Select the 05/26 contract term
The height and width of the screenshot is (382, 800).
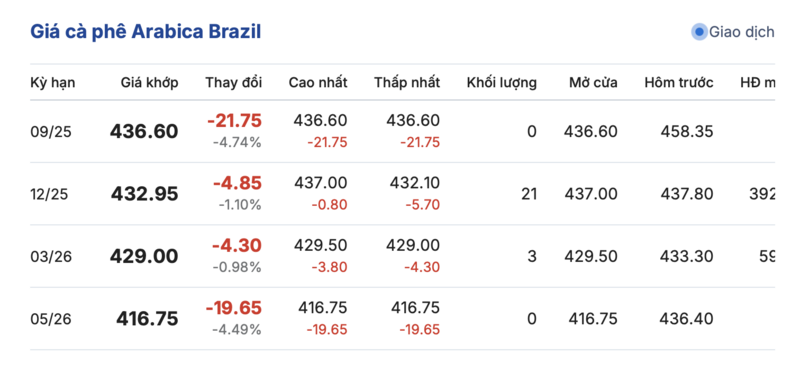coord(51,319)
